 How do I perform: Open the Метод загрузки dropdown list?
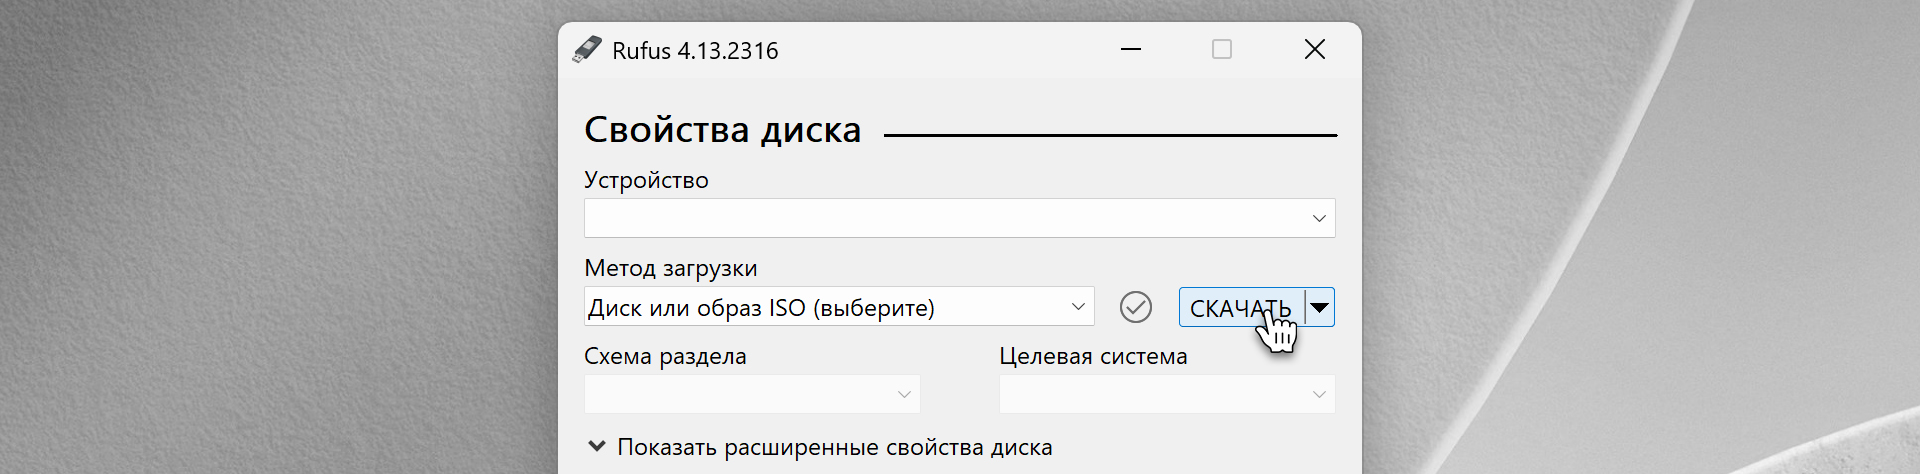[x=838, y=307]
